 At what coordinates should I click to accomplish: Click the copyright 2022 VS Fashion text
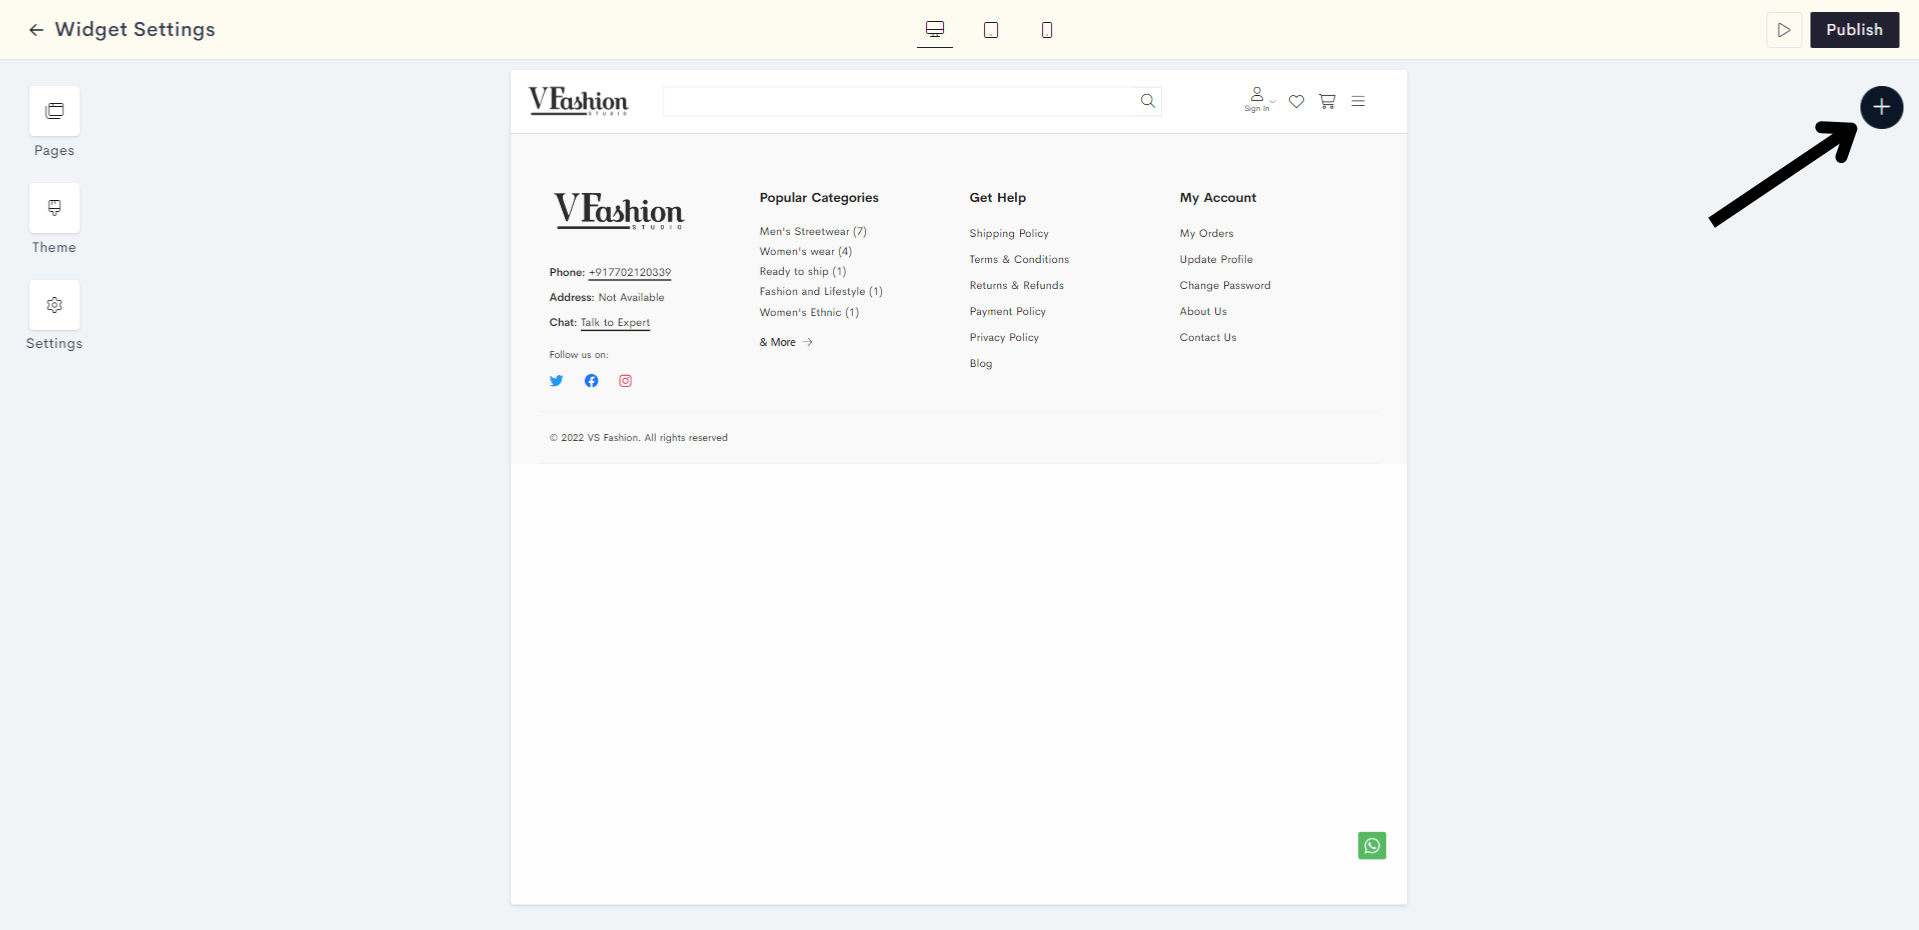pyautogui.click(x=638, y=438)
